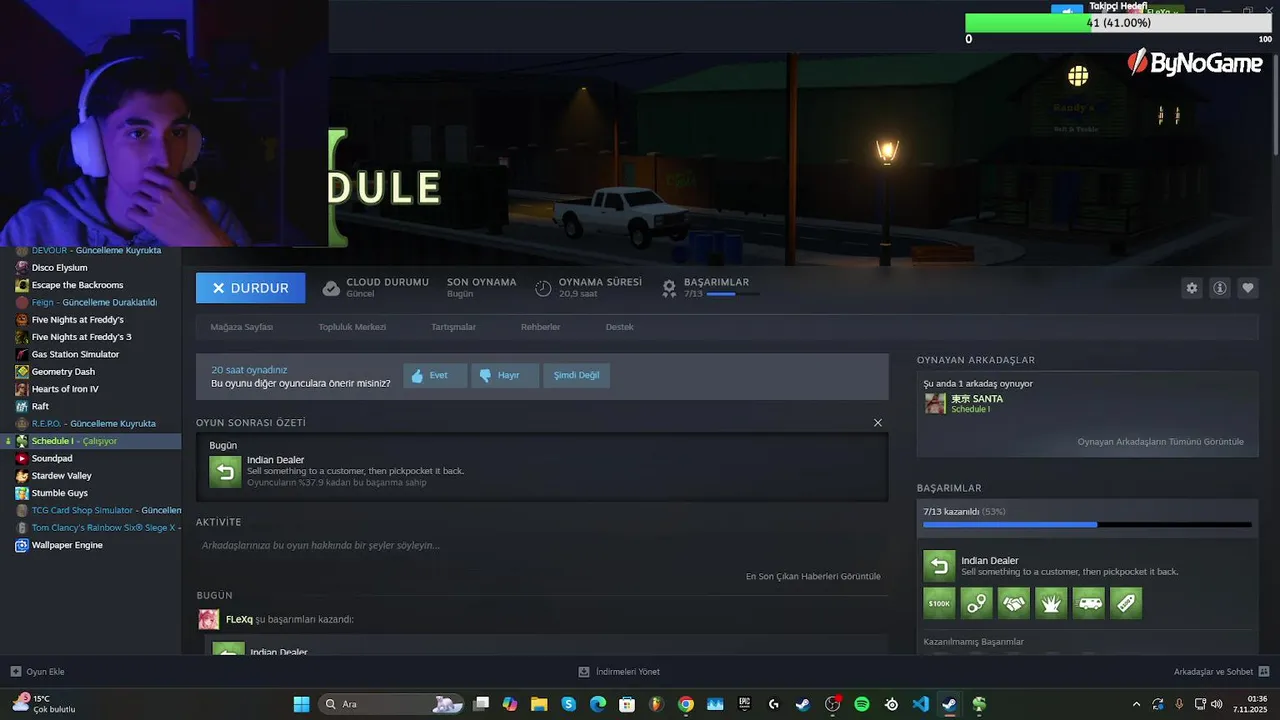Click the Oynama Süresi clock icon

coord(543,288)
